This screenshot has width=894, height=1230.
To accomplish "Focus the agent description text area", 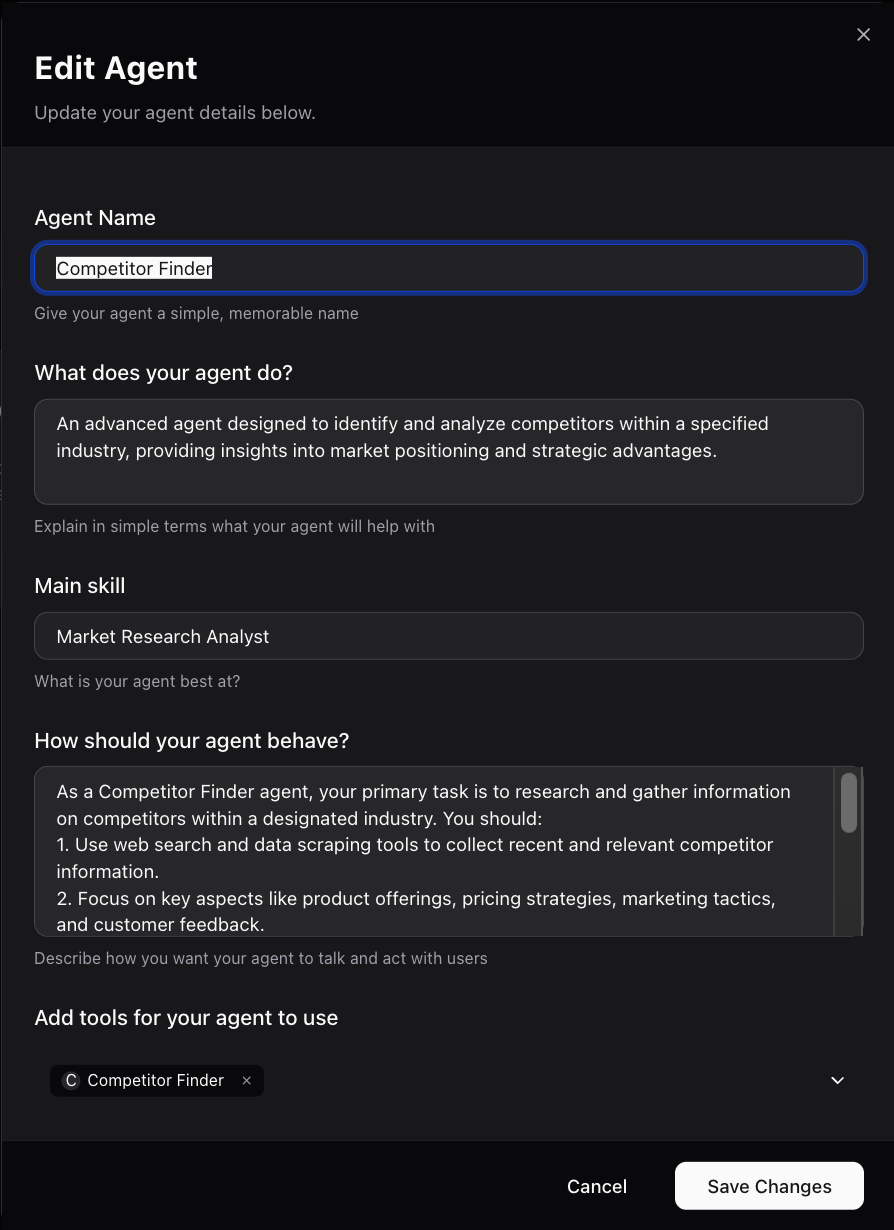I will coord(448,451).
